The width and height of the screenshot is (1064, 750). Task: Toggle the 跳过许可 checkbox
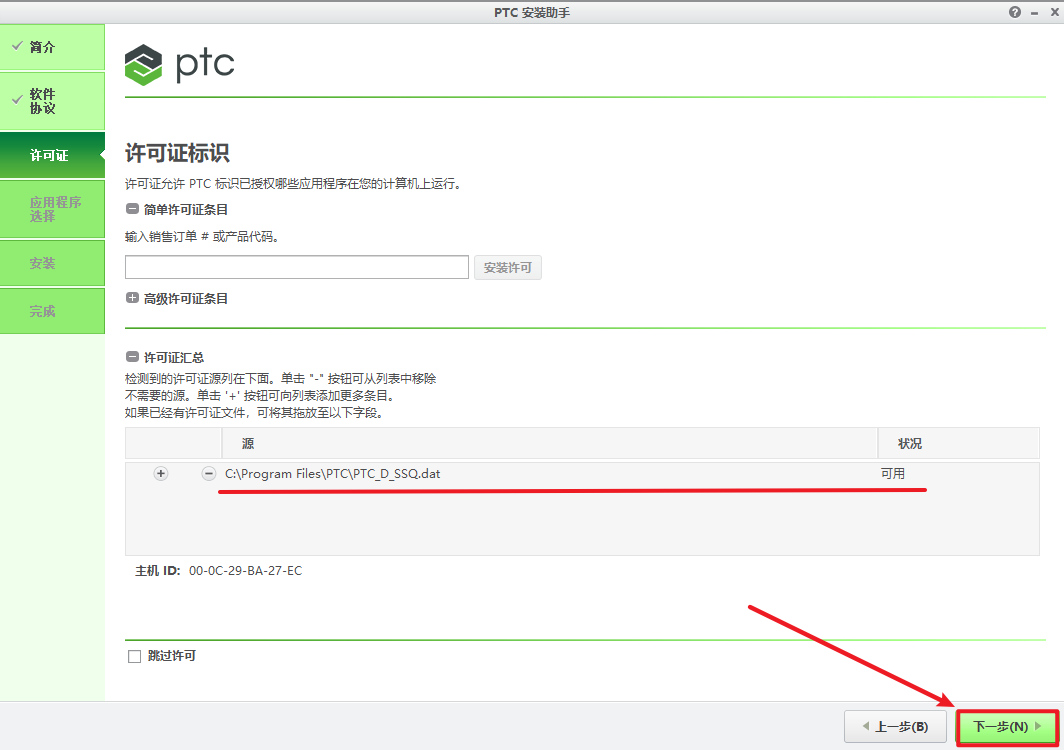click(x=134, y=657)
